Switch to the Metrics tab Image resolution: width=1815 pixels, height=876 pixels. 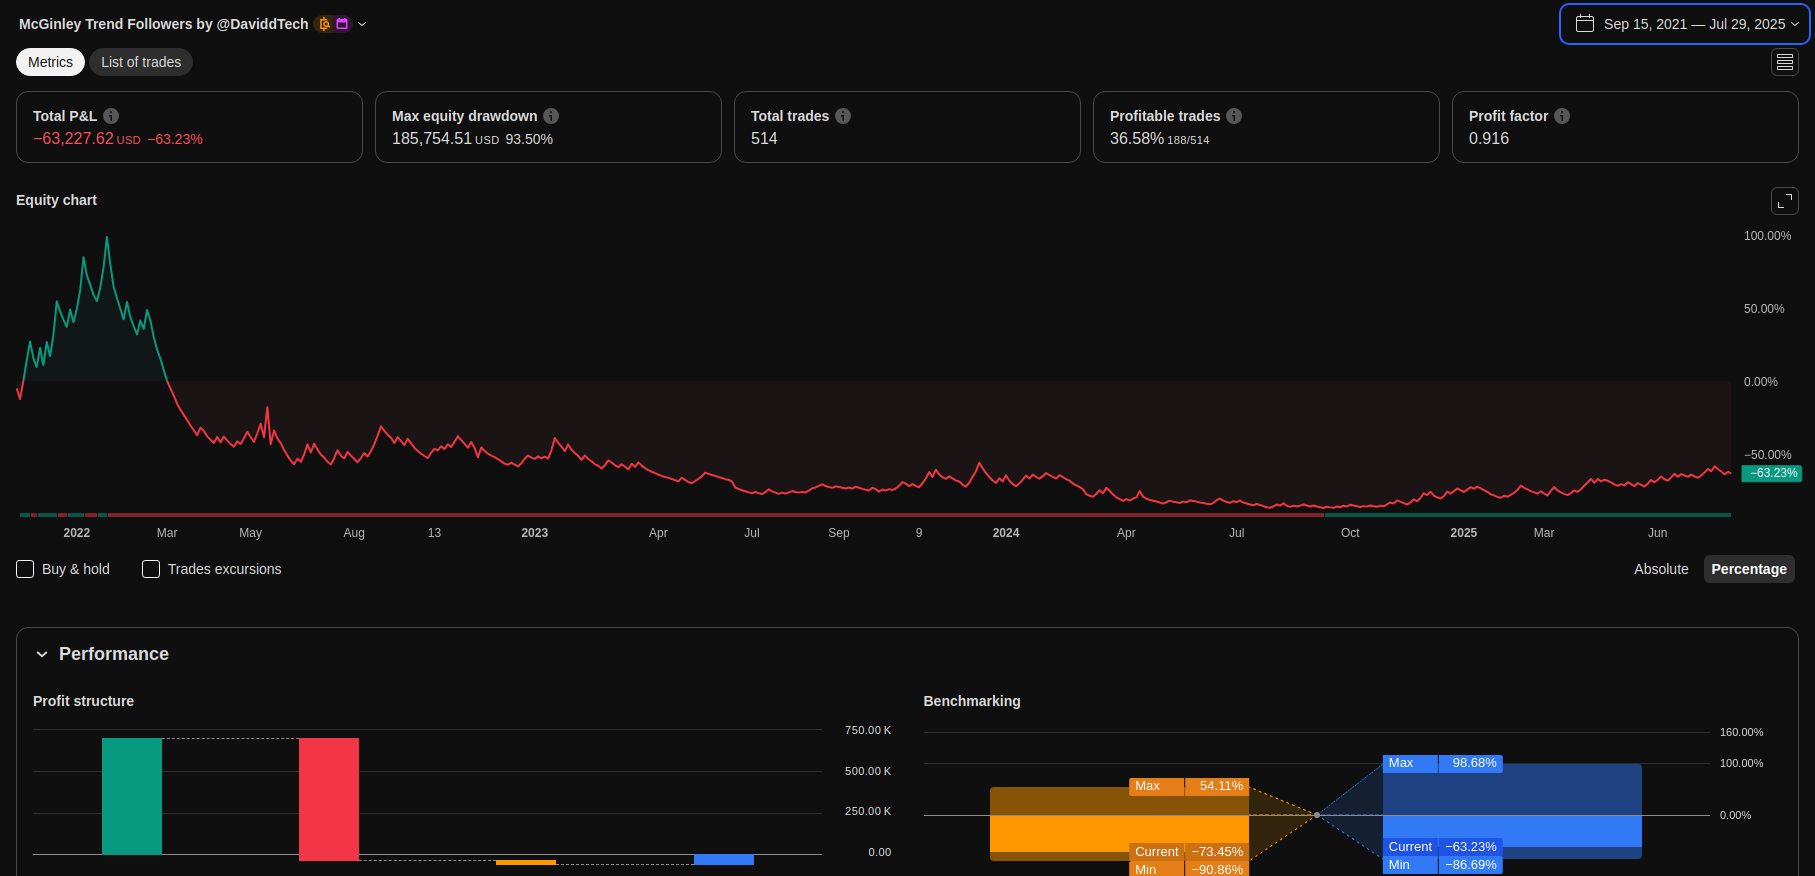click(x=50, y=62)
